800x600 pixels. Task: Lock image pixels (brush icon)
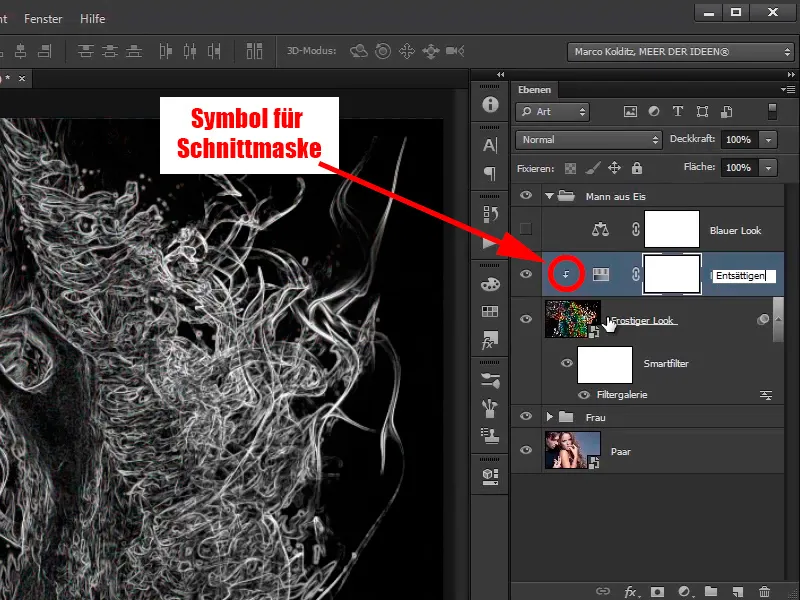pyautogui.click(x=592, y=168)
